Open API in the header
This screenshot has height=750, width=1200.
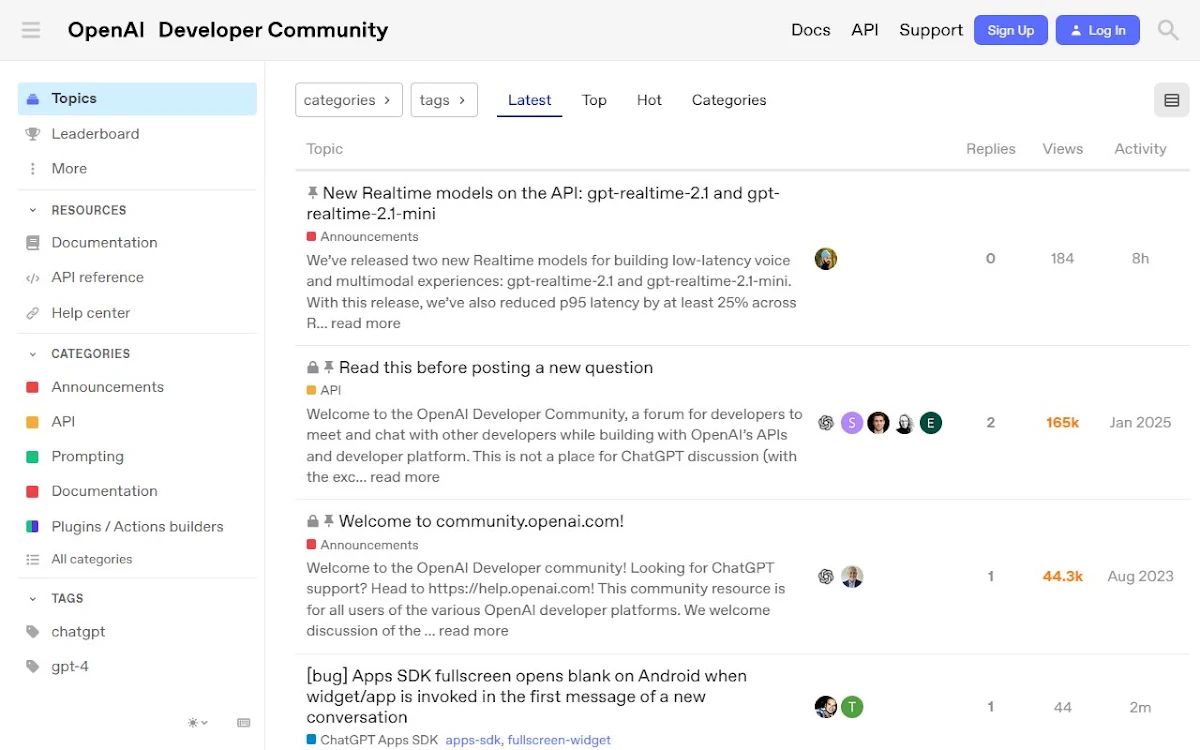pos(865,30)
